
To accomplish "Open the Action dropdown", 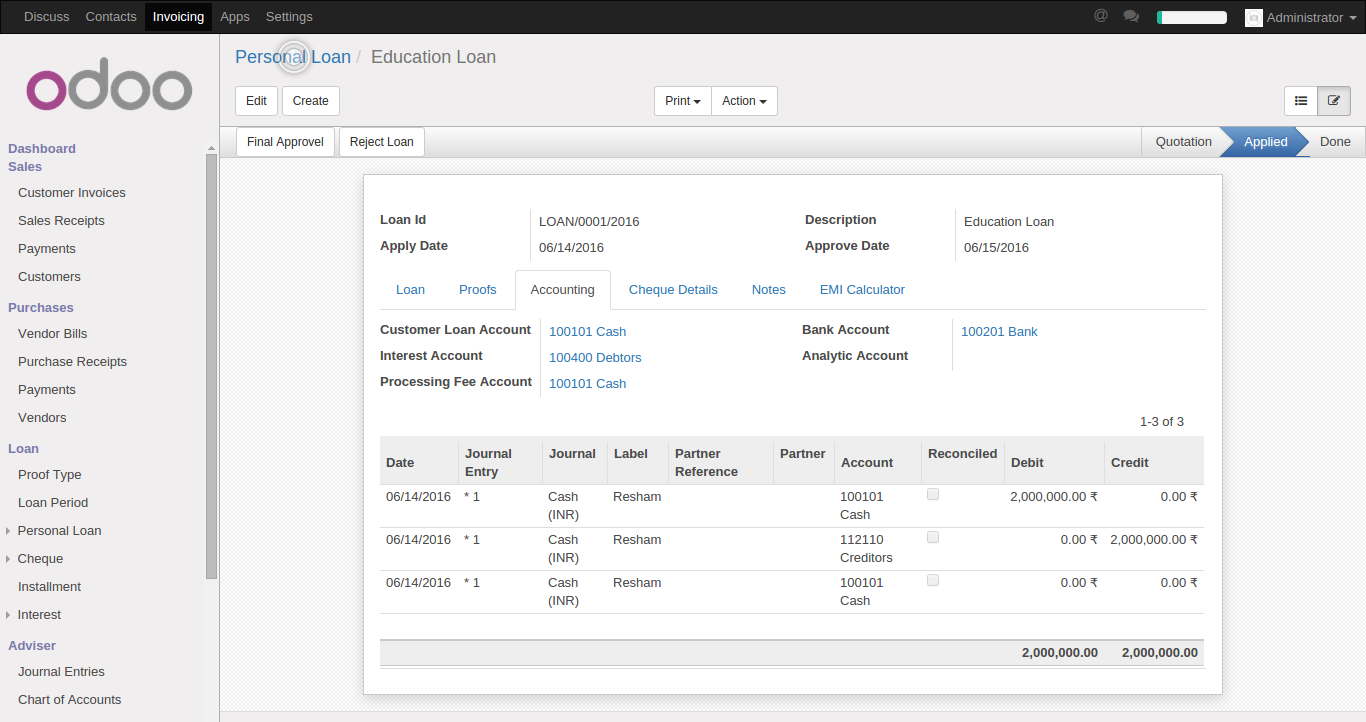I will (x=744, y=101).
